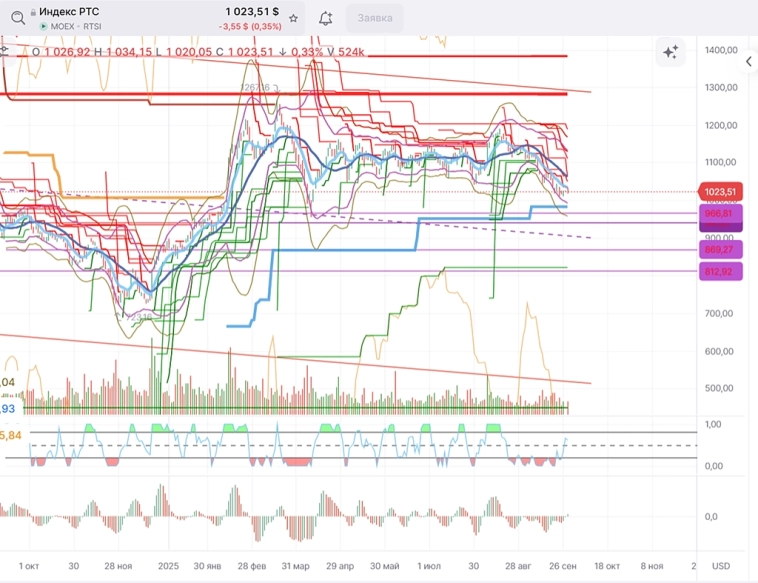Click the orange 5,84 indicator value
The width and height of the screenshot is (758, 583).
(x=11, y=436)
